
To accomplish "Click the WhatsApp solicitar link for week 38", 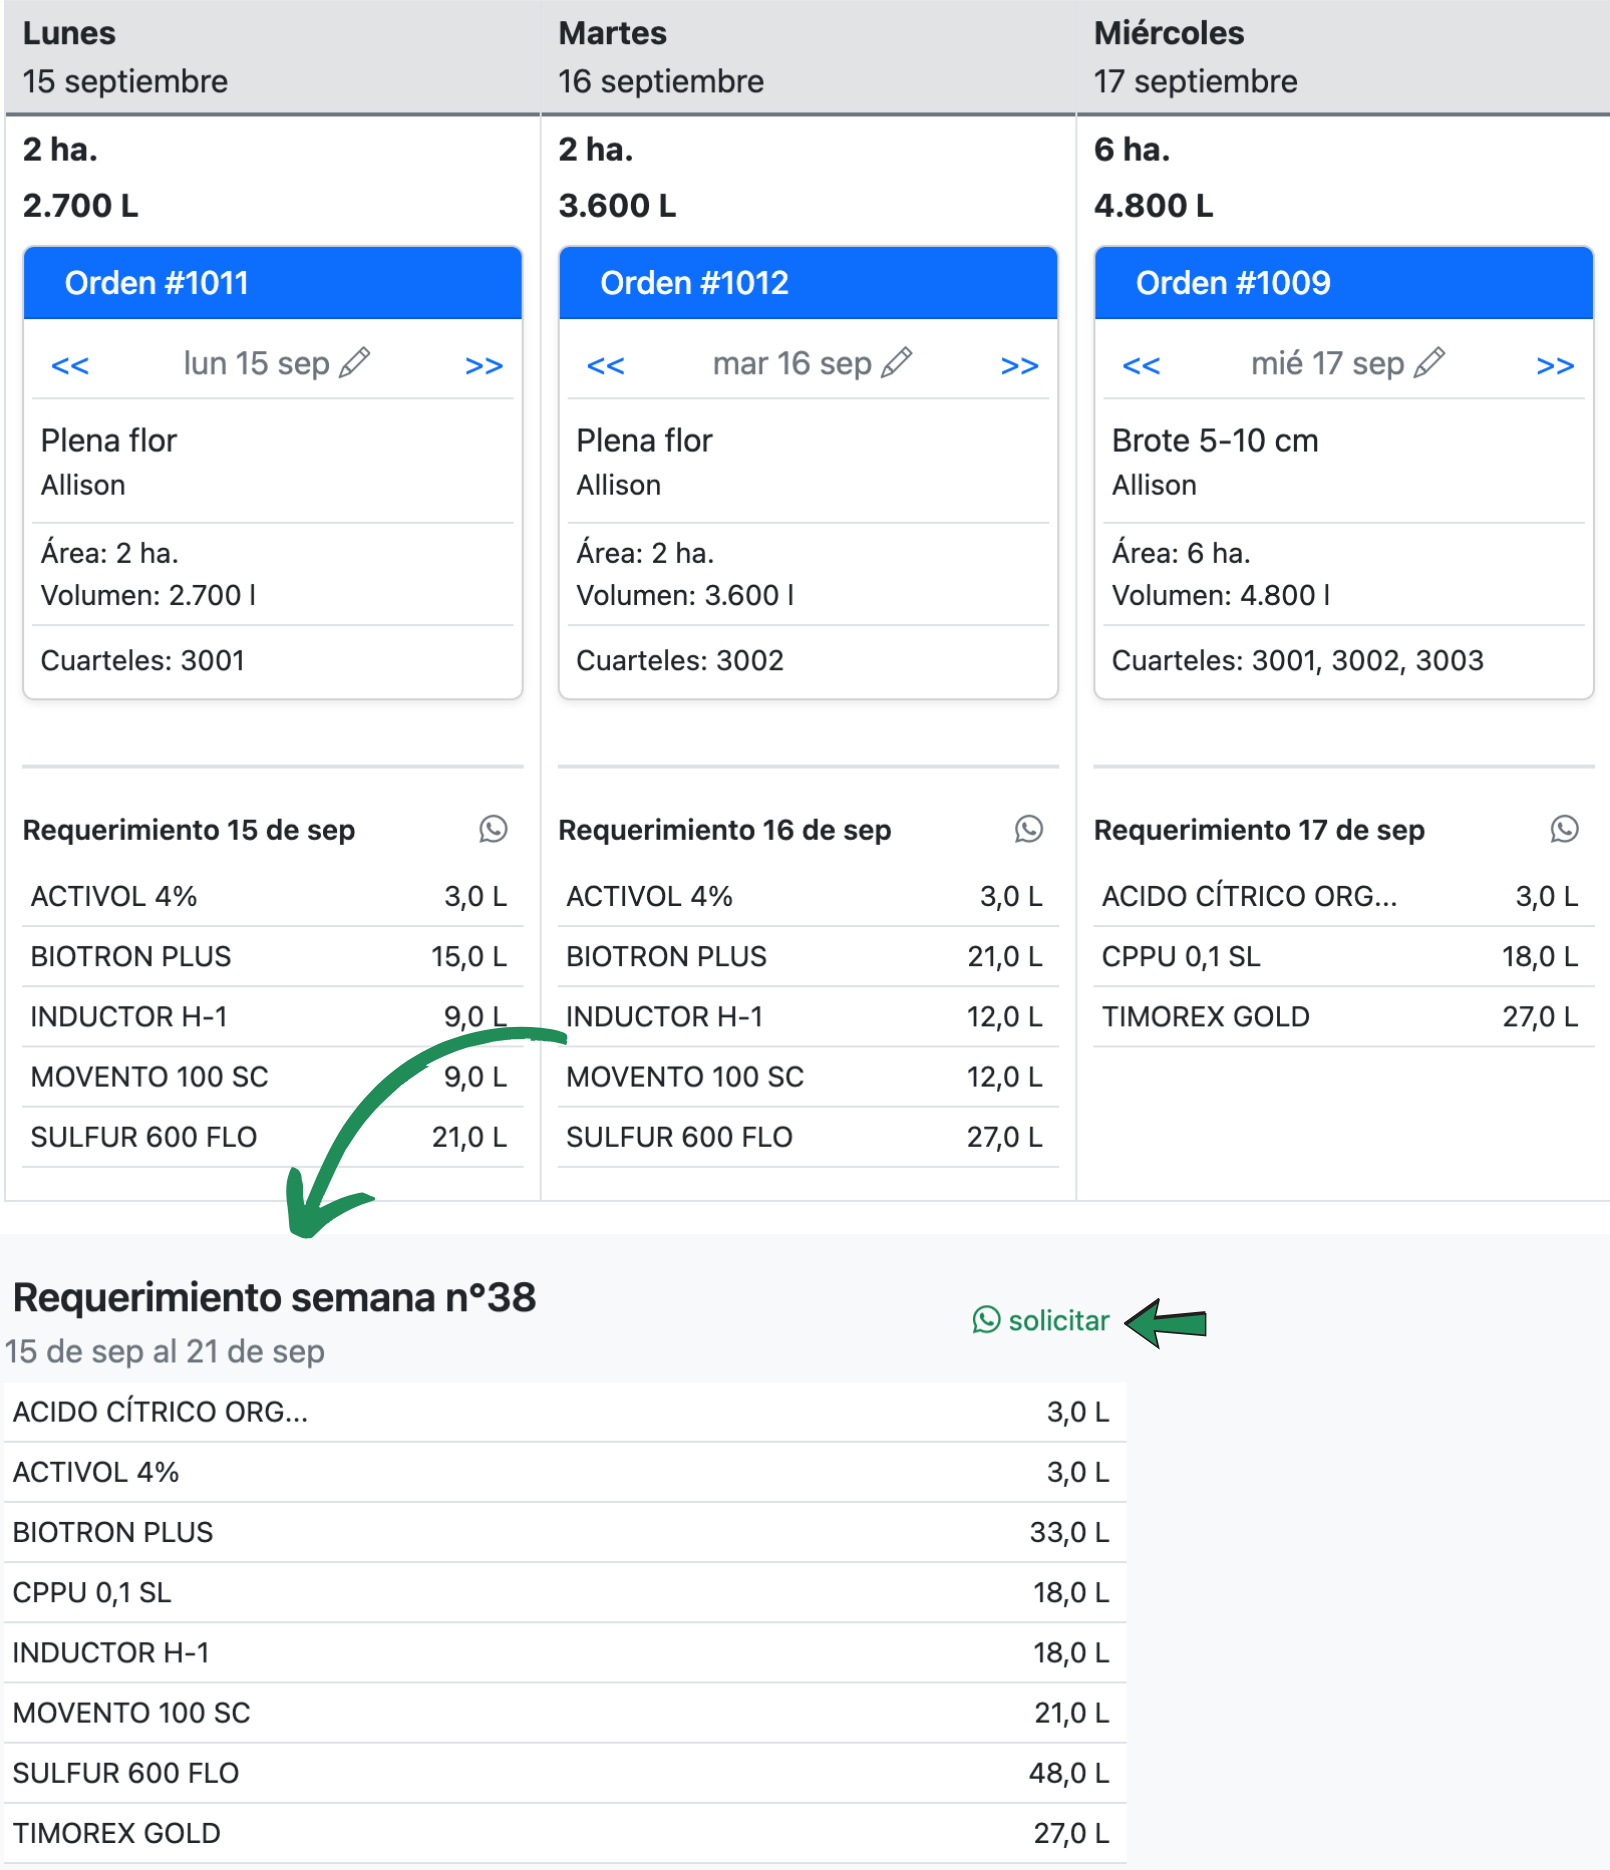I will pyautogui.click(x=1041, y=1321).
